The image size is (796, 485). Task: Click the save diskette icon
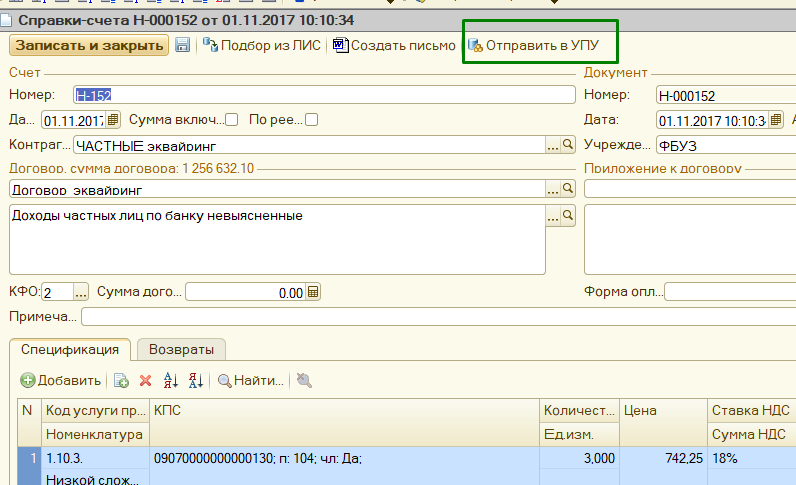coord(182,45)
